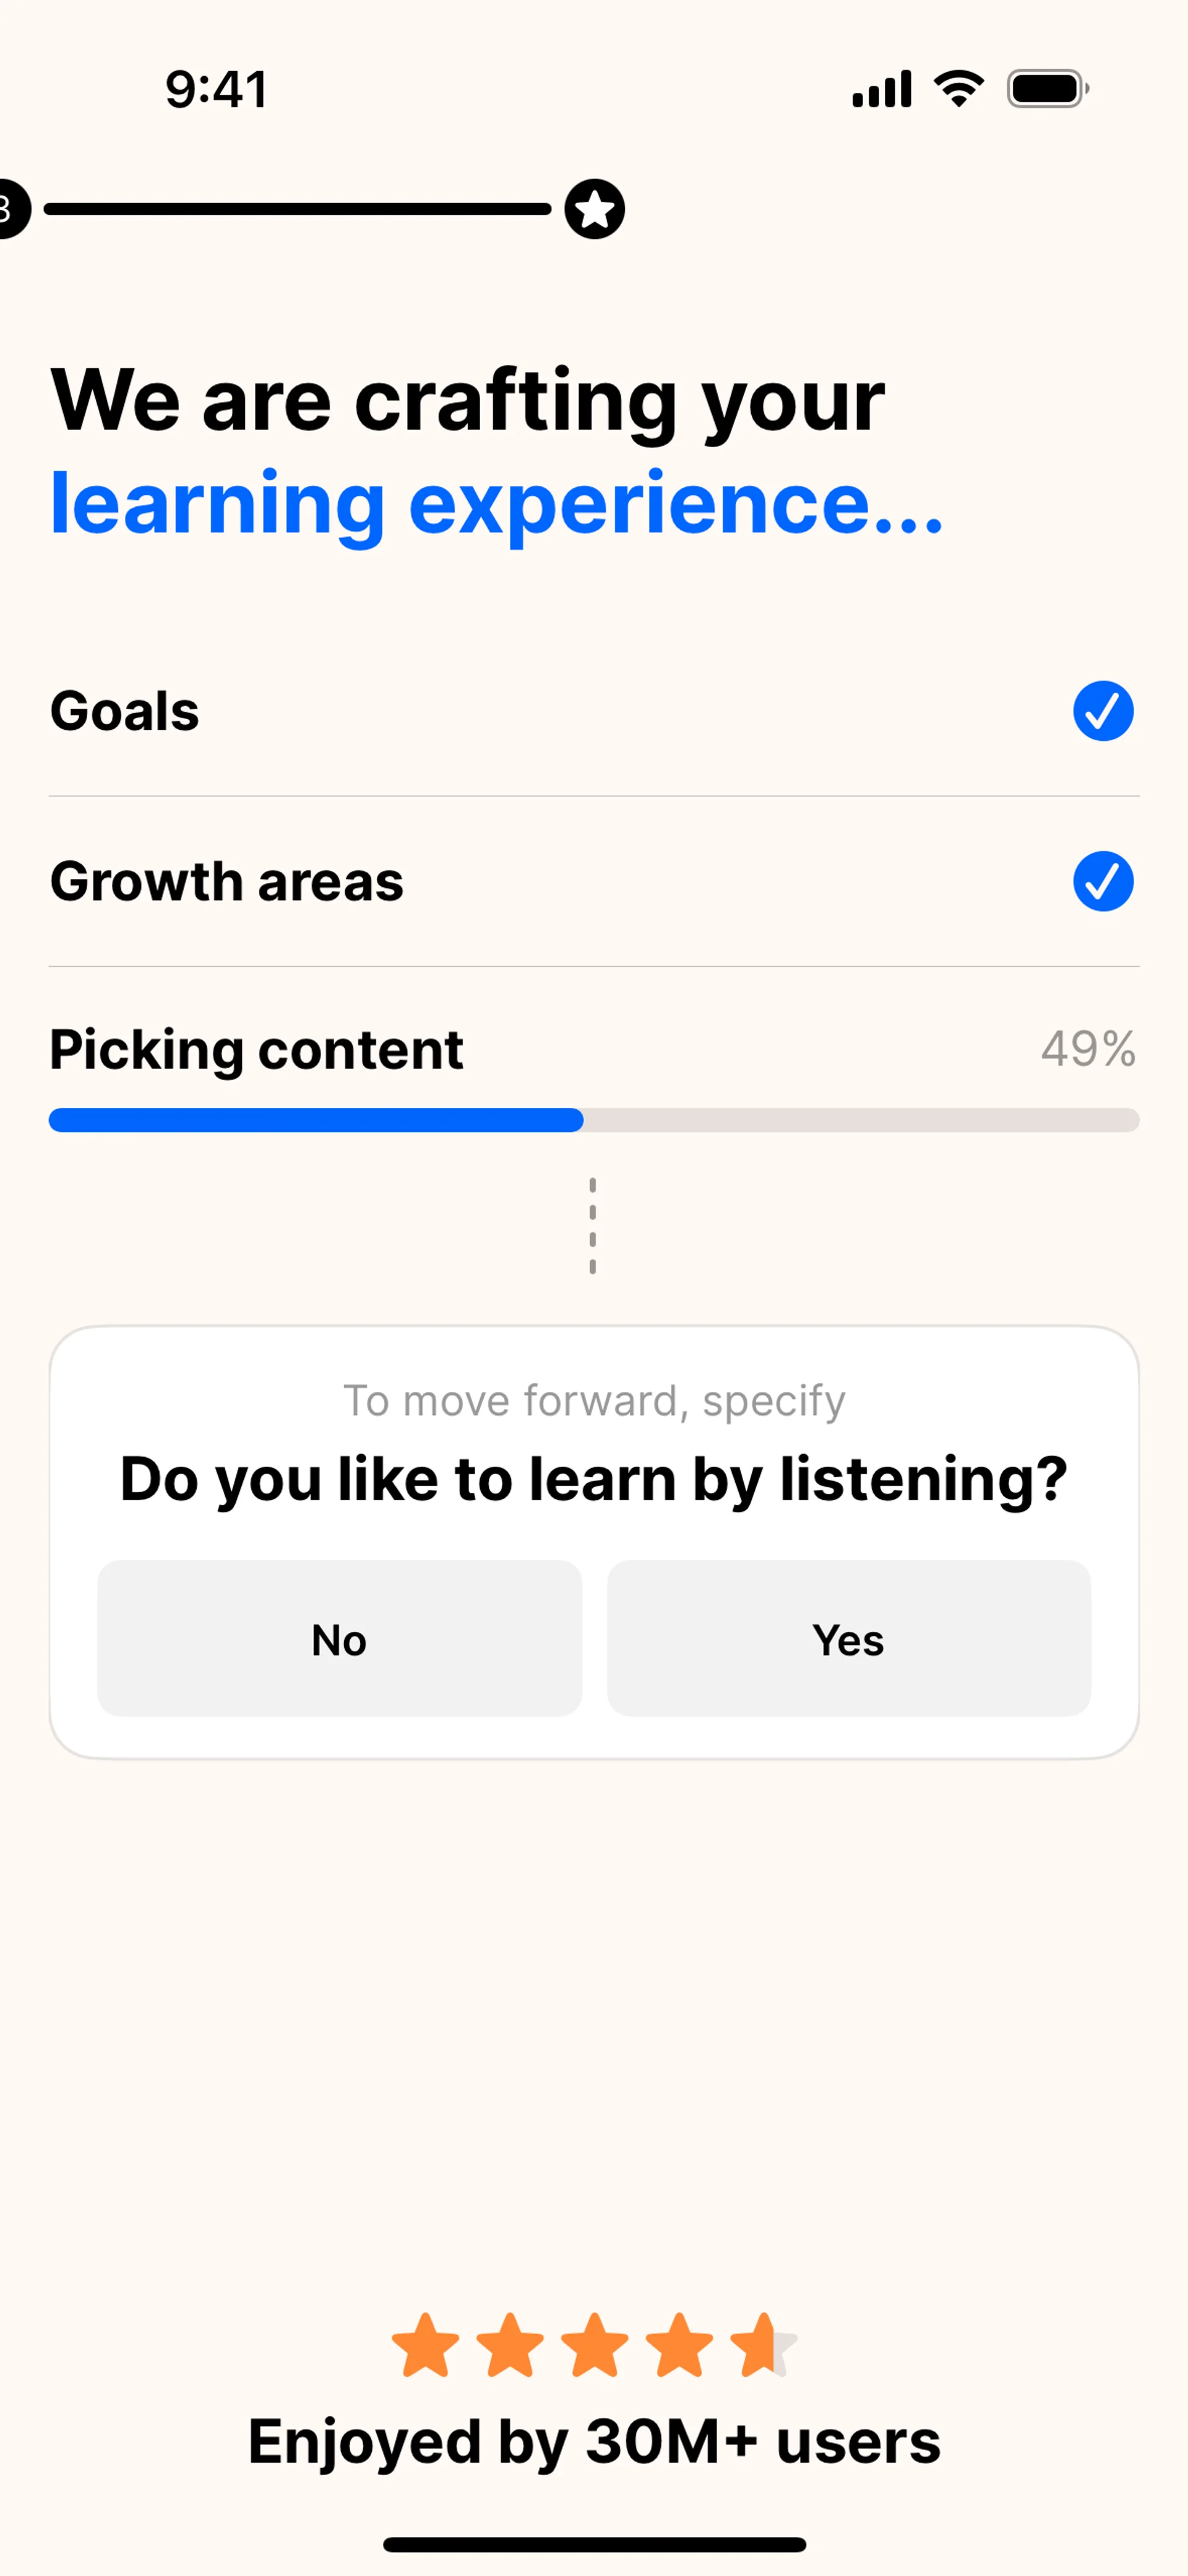Tap the Picking content label
The height and width of the screenshot is (2576, 1188).
coord(257,1049)
